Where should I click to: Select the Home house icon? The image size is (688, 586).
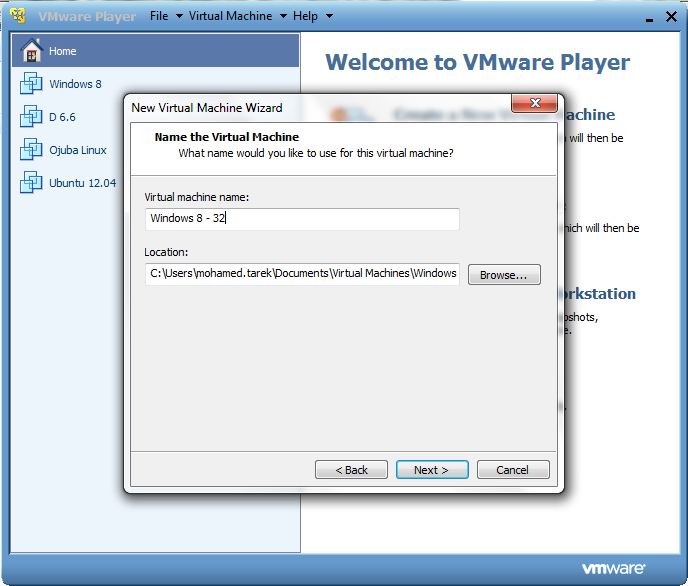tap(32, 50)
